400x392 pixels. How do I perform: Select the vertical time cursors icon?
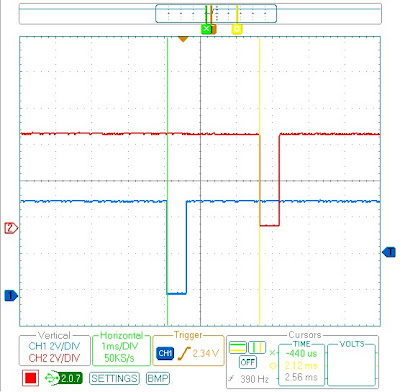(x=257, y=347)
